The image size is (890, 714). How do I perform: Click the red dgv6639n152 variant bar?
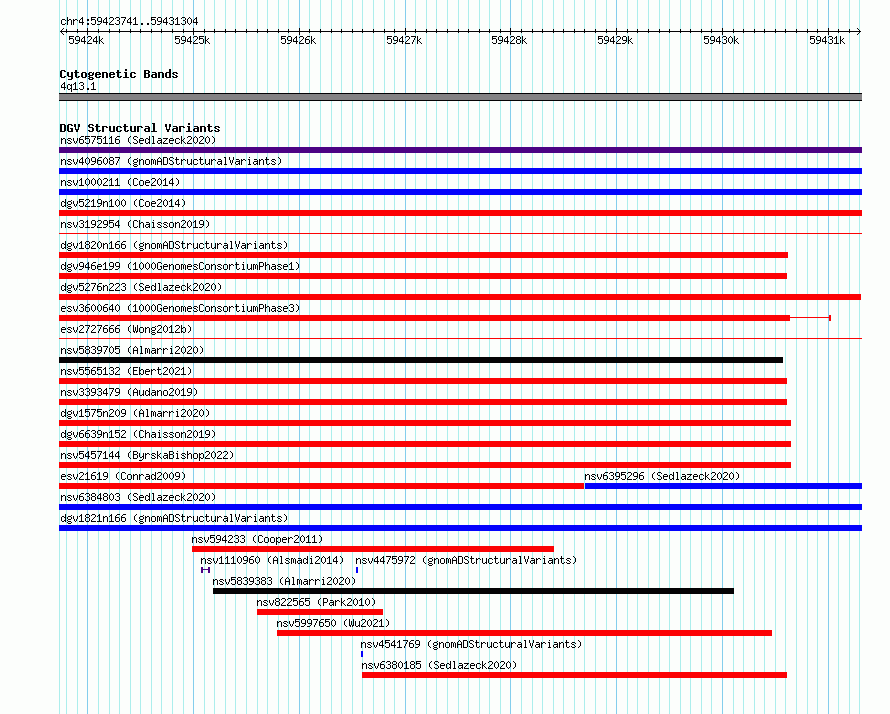click(425, 444)
